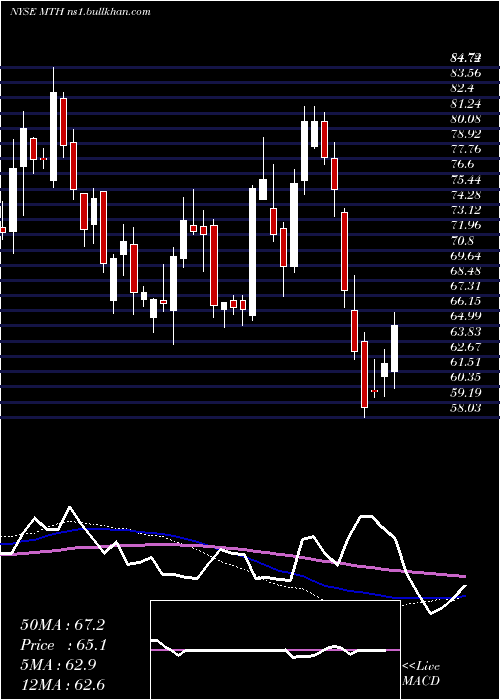Click the tallest white candle near 82.4 peak
The width and height of the screenshot is (500, 700).
54,136
